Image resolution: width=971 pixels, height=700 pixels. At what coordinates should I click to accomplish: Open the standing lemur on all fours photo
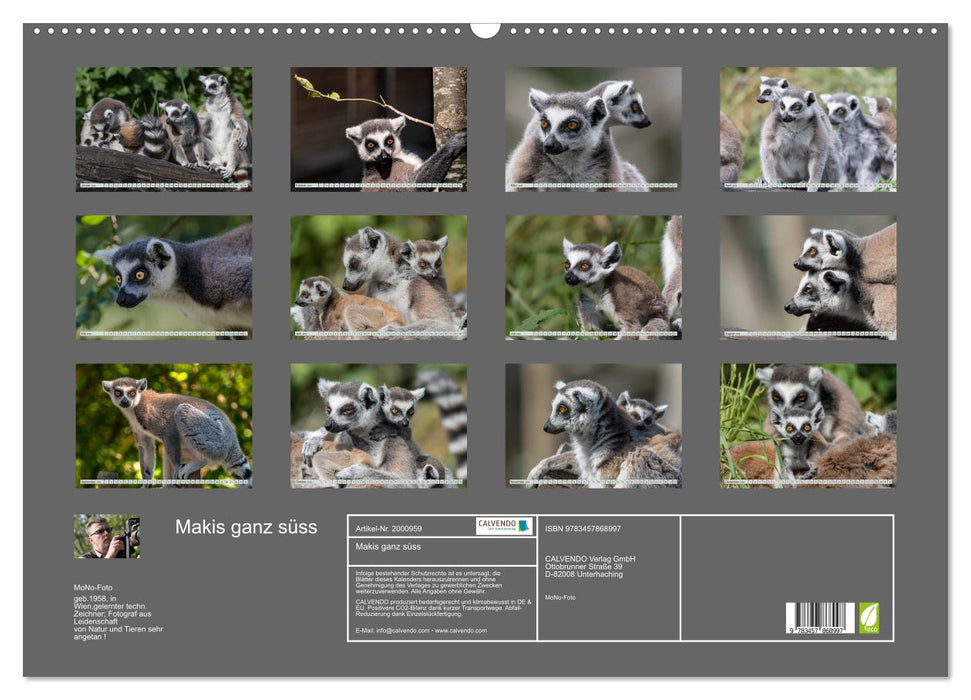point(164,425)
